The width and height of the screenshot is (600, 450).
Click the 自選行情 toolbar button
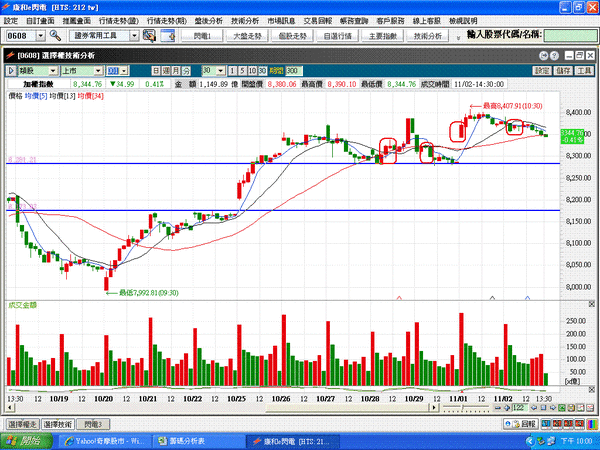point(338,36)
